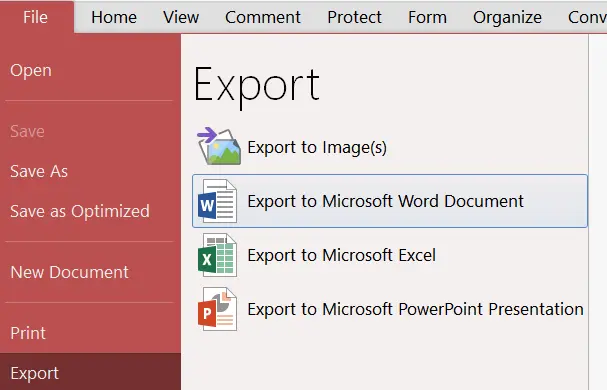Create a New Document from sidebar

coord(69,272)
